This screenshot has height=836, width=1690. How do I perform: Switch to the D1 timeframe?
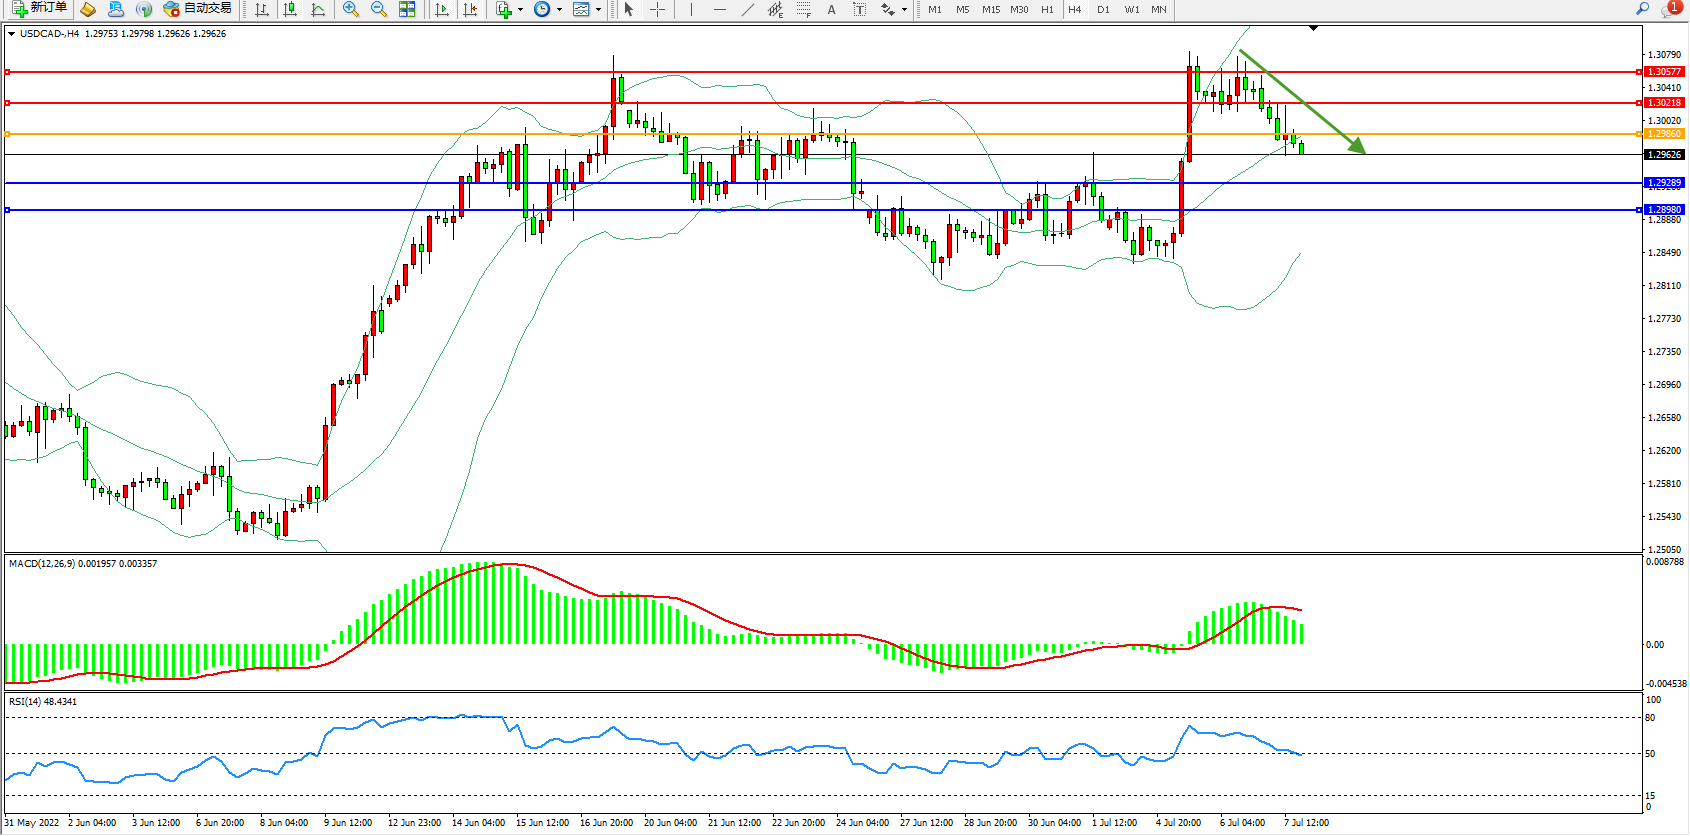(1103, 9)
